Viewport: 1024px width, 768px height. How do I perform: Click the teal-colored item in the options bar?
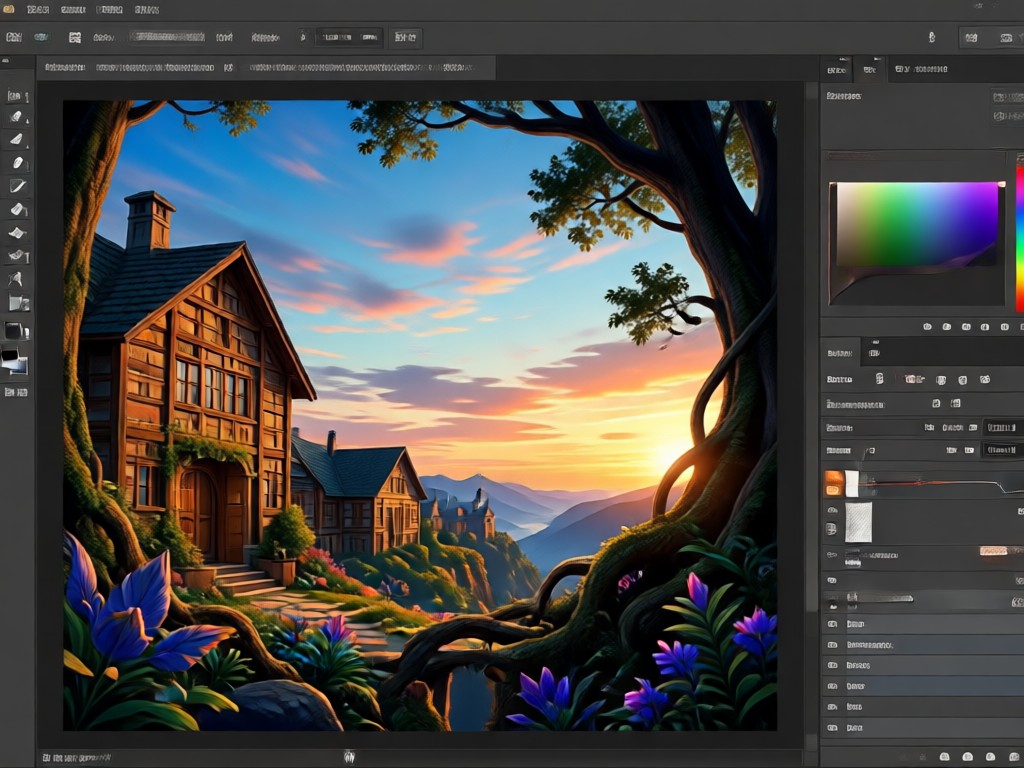click(x=41, y=37)
